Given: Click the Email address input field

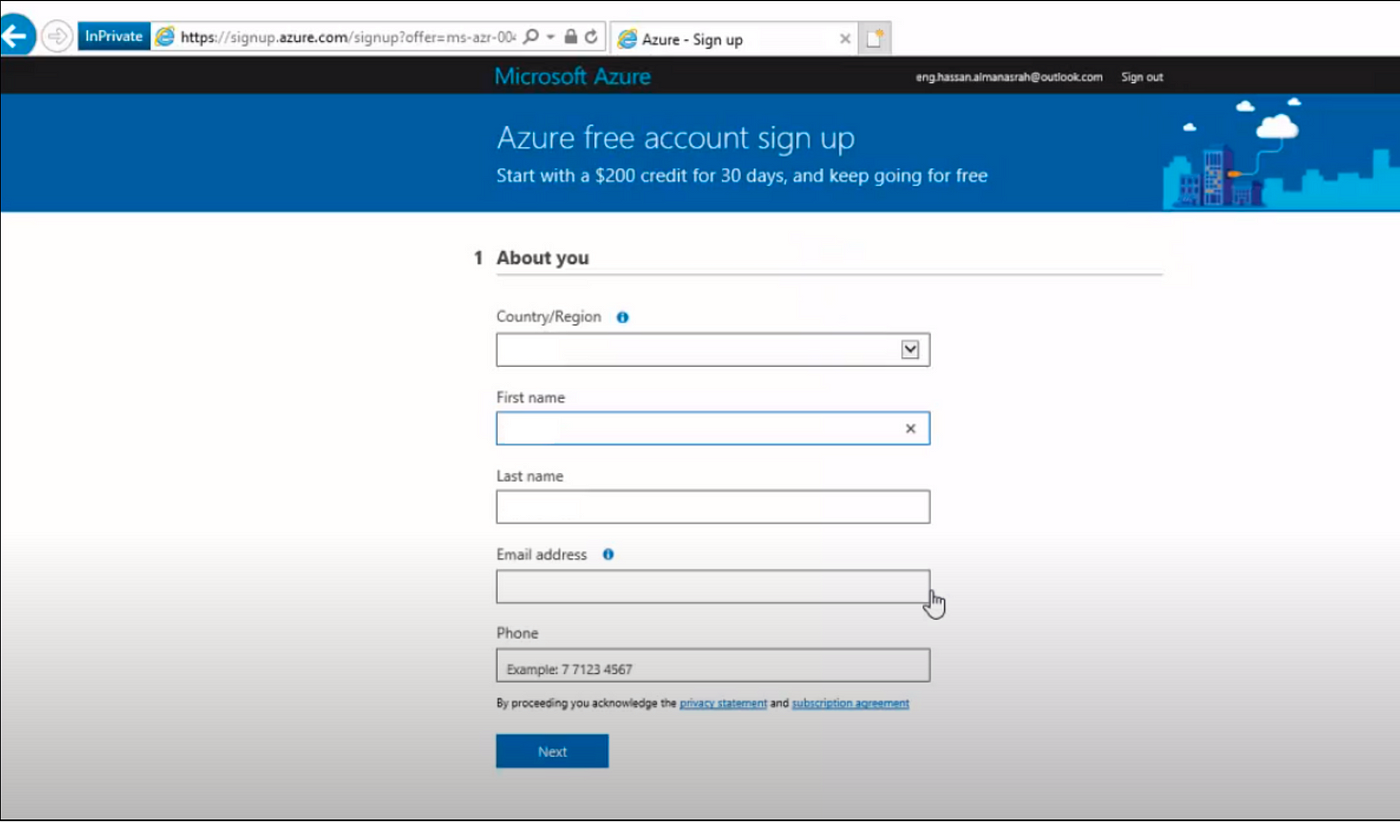Looking at the screenshot, I should pos(713,586).
